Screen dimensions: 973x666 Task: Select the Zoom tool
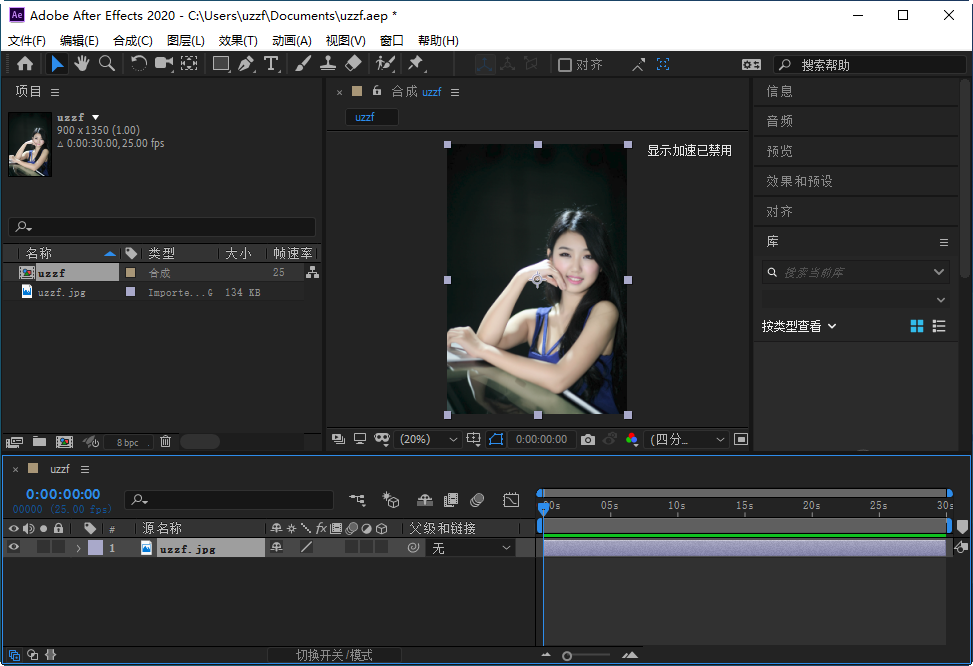(106, 63)
